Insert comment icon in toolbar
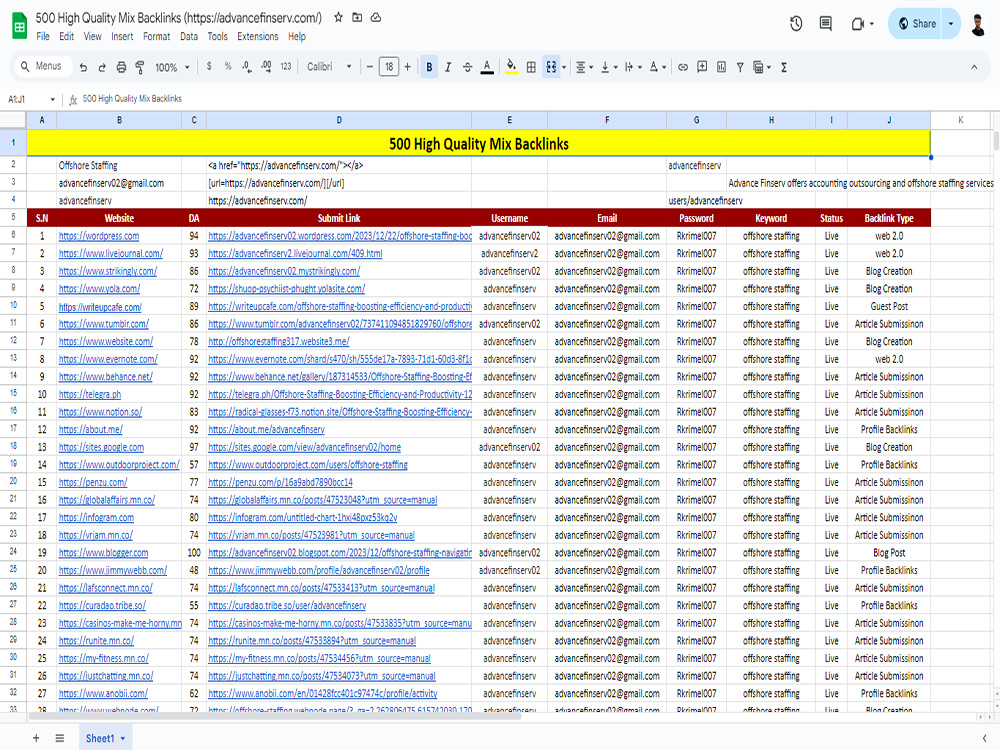The width and height of the screenshot is (1000, 750). [x=702, y=67]
